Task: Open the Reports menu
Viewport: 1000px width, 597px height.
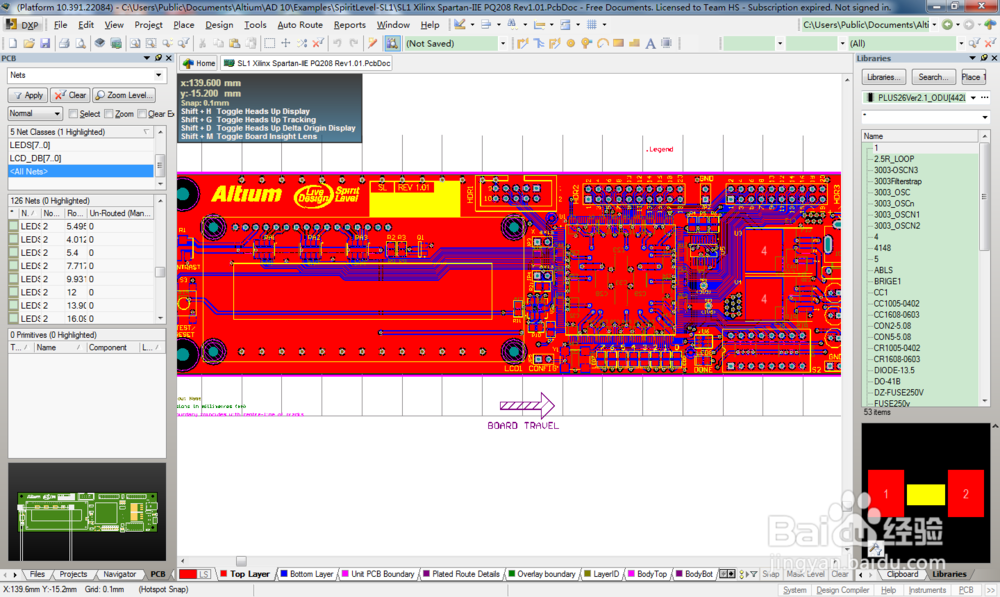Action: click(x=349, y=25)
